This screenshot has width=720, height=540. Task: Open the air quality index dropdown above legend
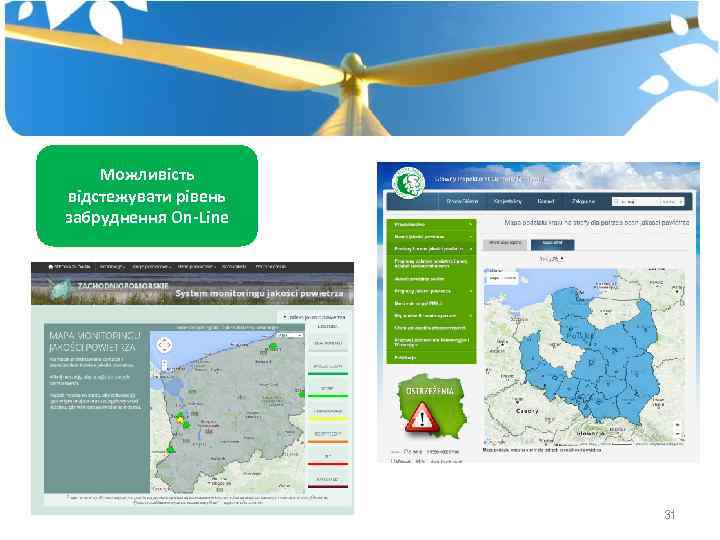point(313,317)
